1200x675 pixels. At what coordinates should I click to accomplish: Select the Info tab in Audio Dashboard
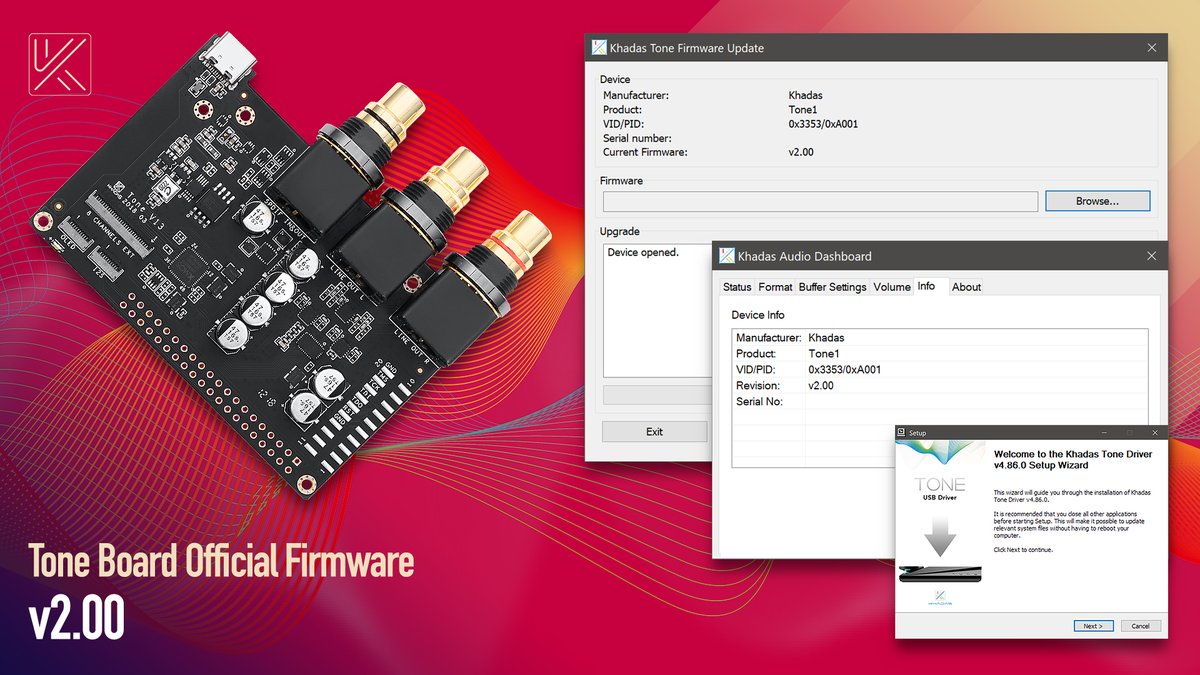(x=927, y=286)
